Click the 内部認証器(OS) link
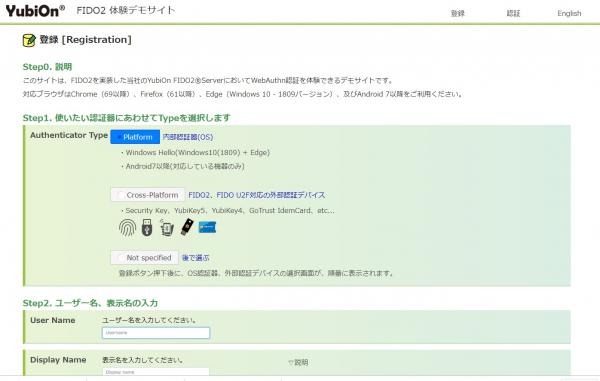This screenshot has width=600, height=381. 188,137
